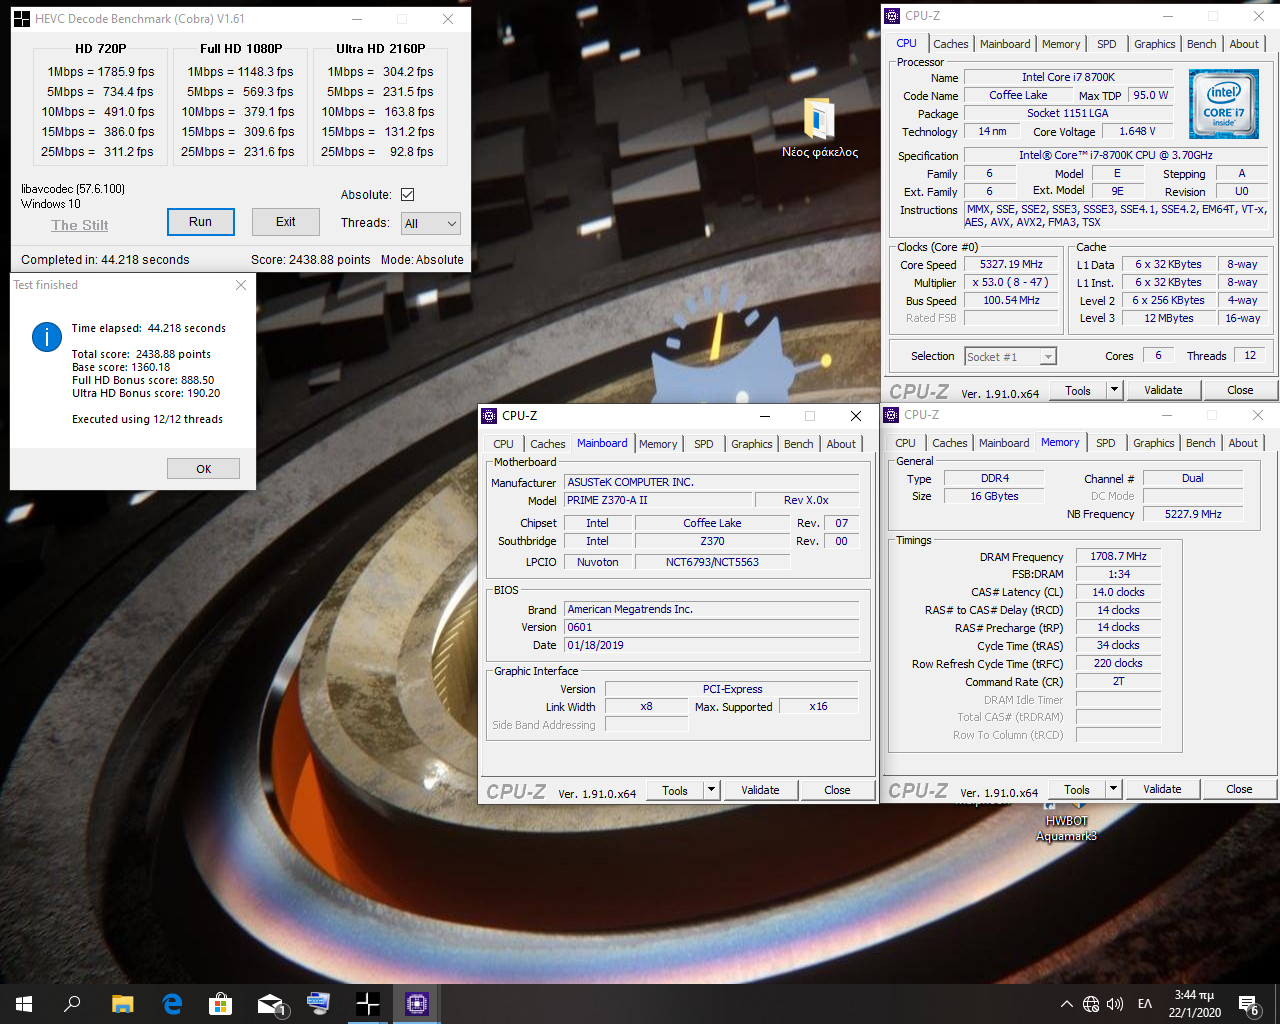Click HEVC Decode Benchmark title bar icon
The image size is (1280, 1024).
pyautogui.click(x=22, y=18)
